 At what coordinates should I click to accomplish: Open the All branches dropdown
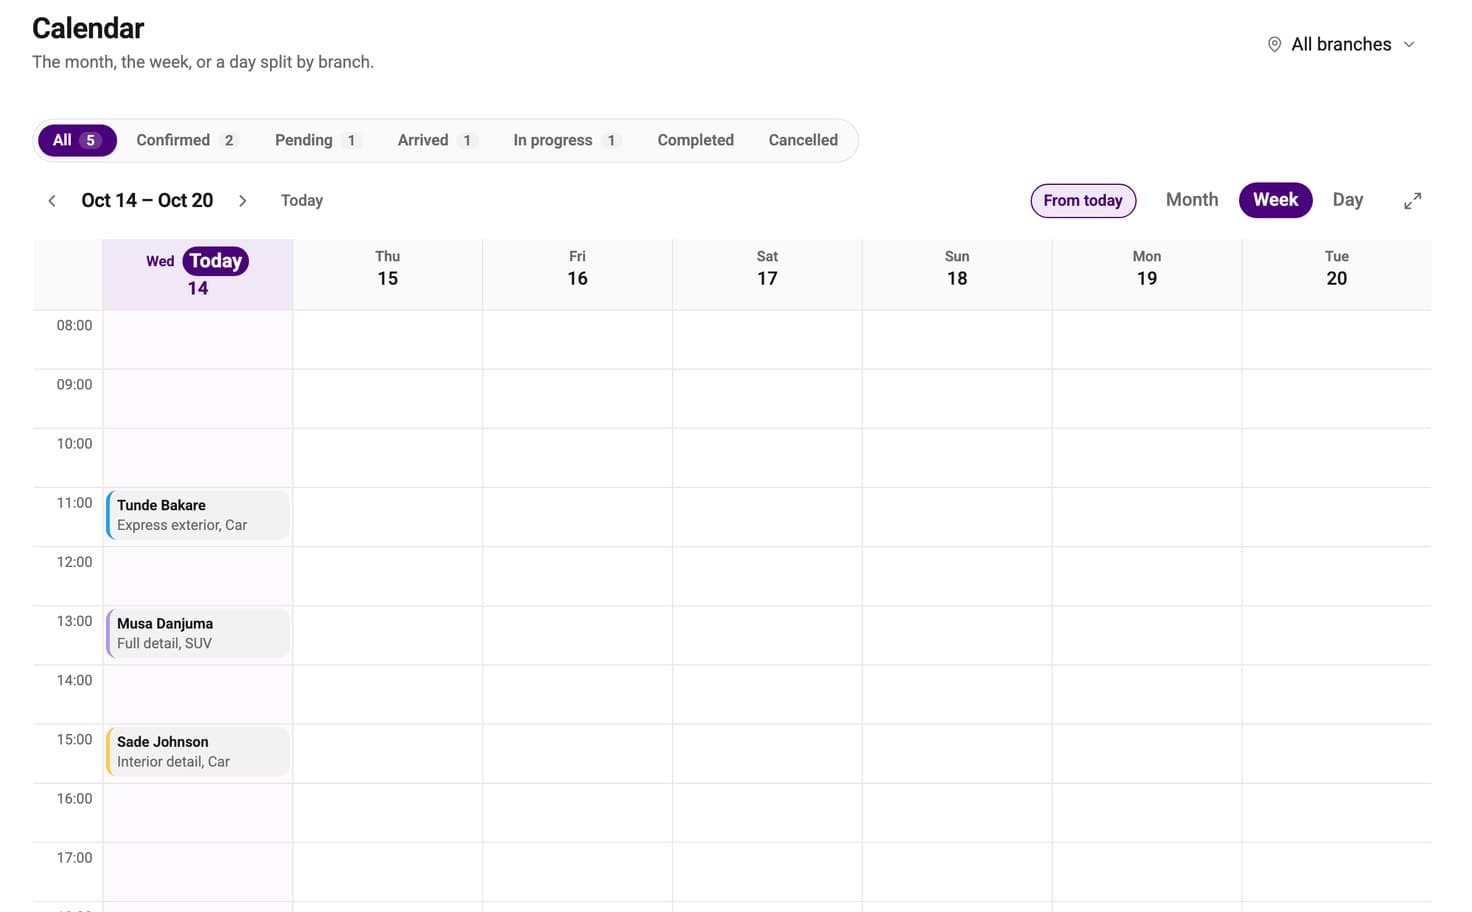tap(1342, 44)
